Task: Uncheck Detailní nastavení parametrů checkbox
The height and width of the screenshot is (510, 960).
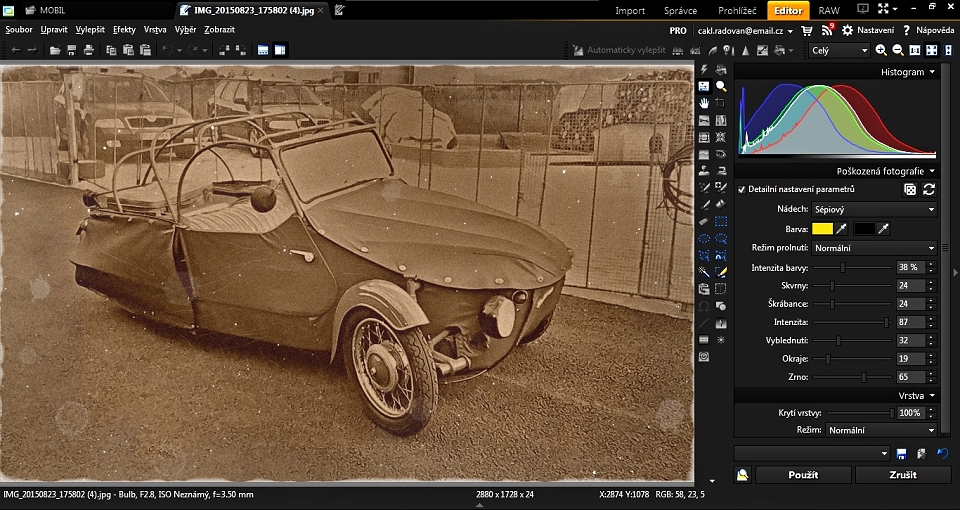Action: tap(741, 189)
